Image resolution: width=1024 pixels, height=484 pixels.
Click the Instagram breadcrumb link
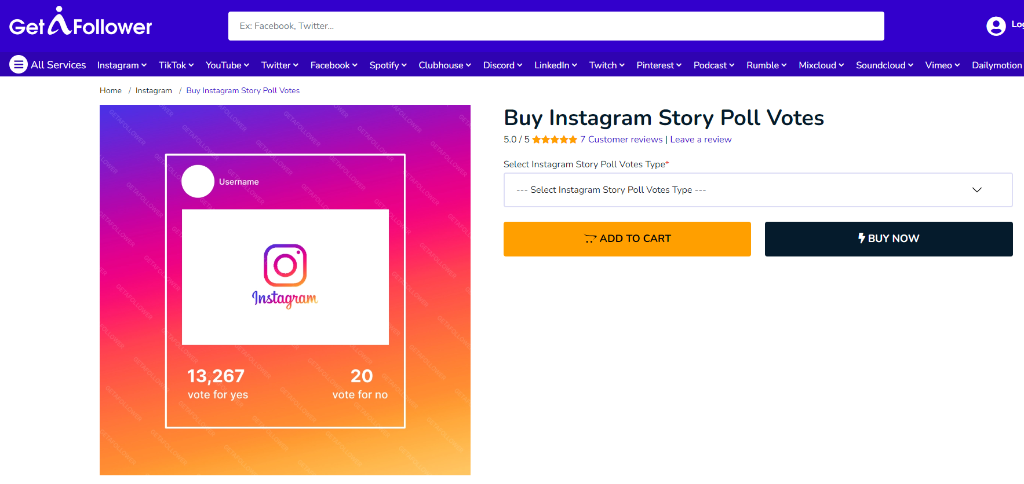pyautogui.click(x=153, y=91)
